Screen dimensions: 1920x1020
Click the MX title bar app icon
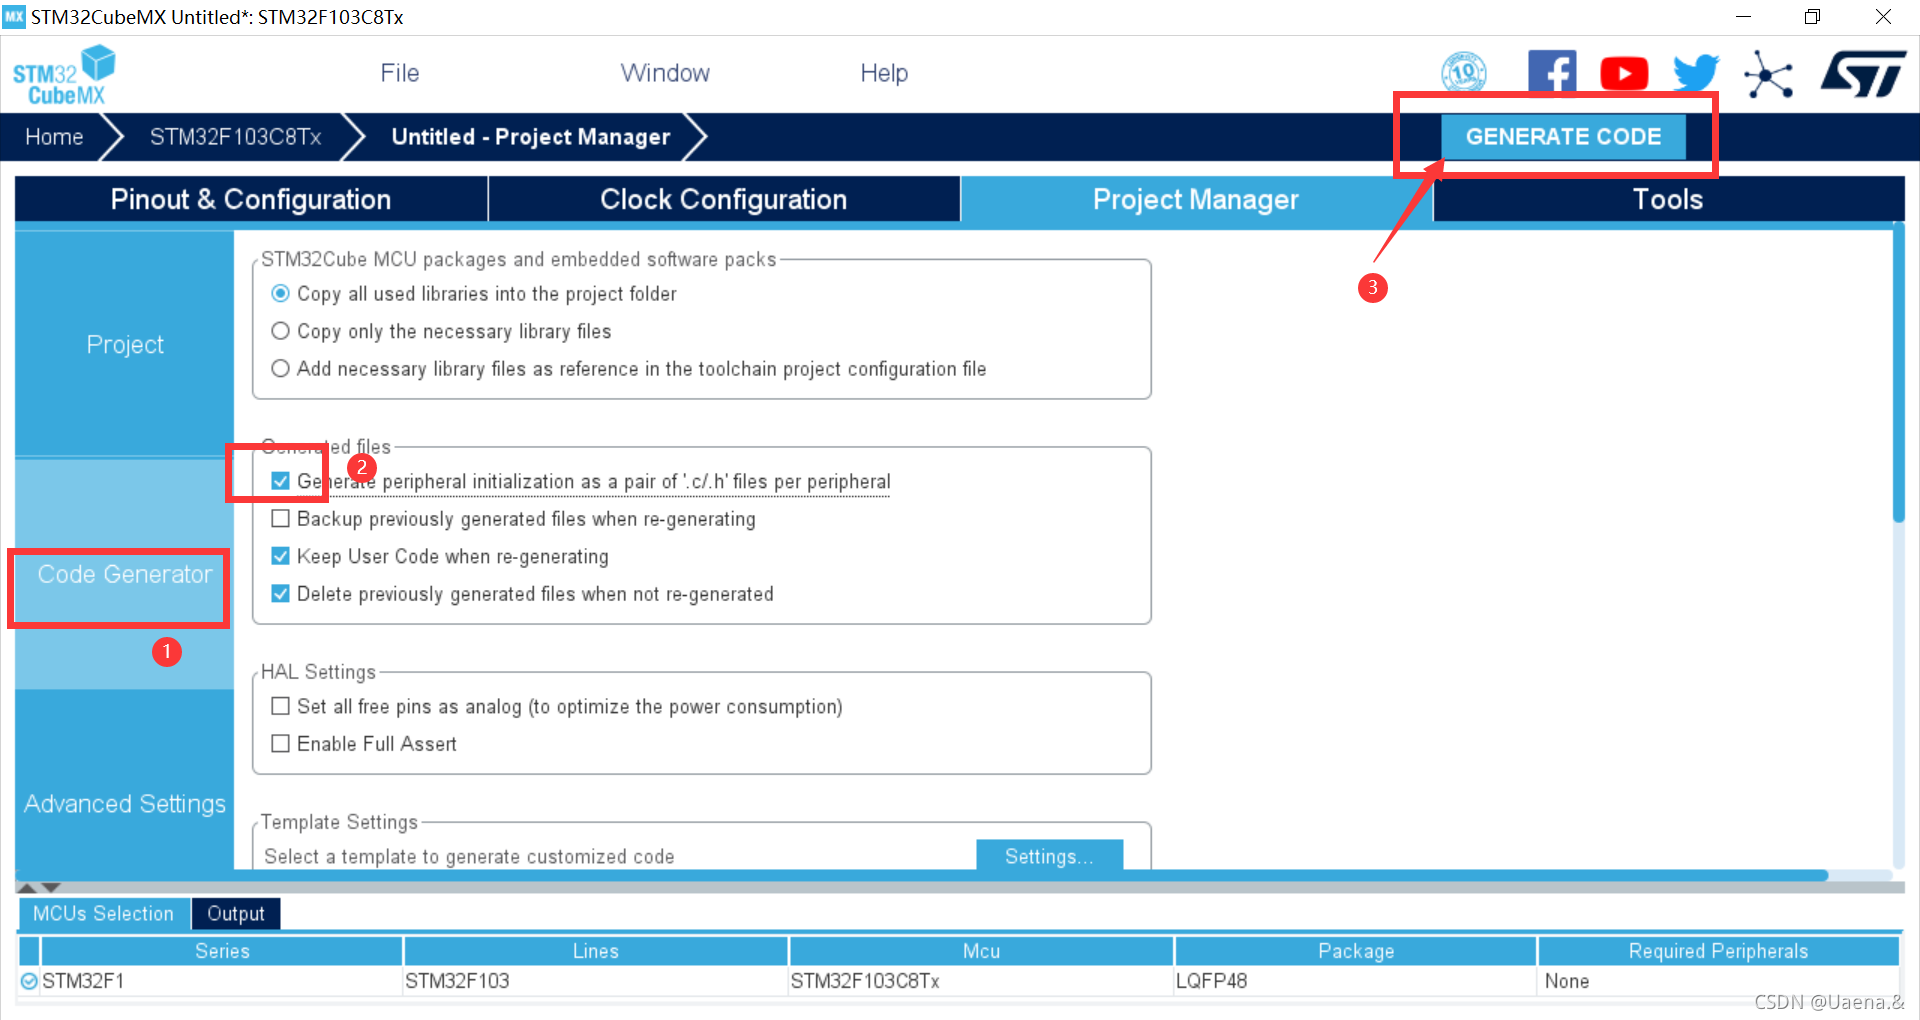tap(14, 16)
